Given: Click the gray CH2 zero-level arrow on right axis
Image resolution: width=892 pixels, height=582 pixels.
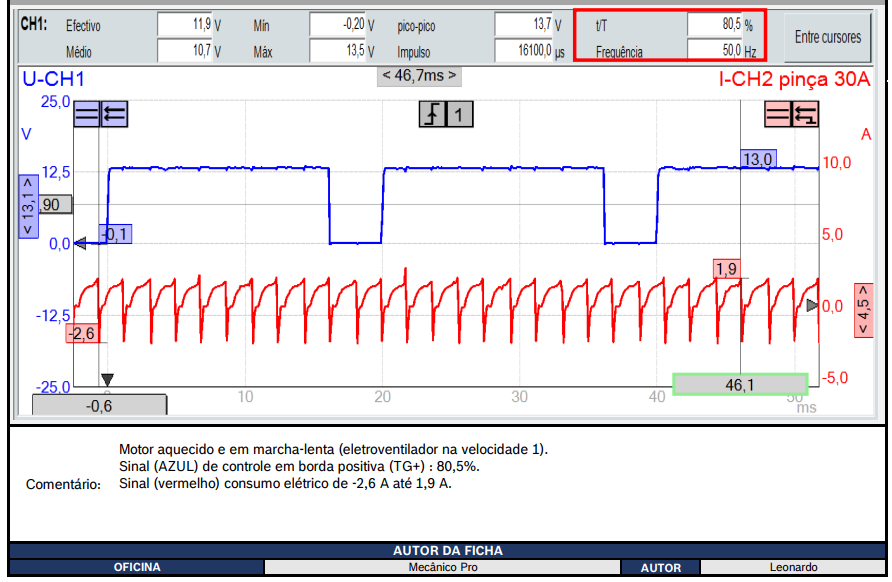Looking at the screenshot, I should (x=812, y=306).
